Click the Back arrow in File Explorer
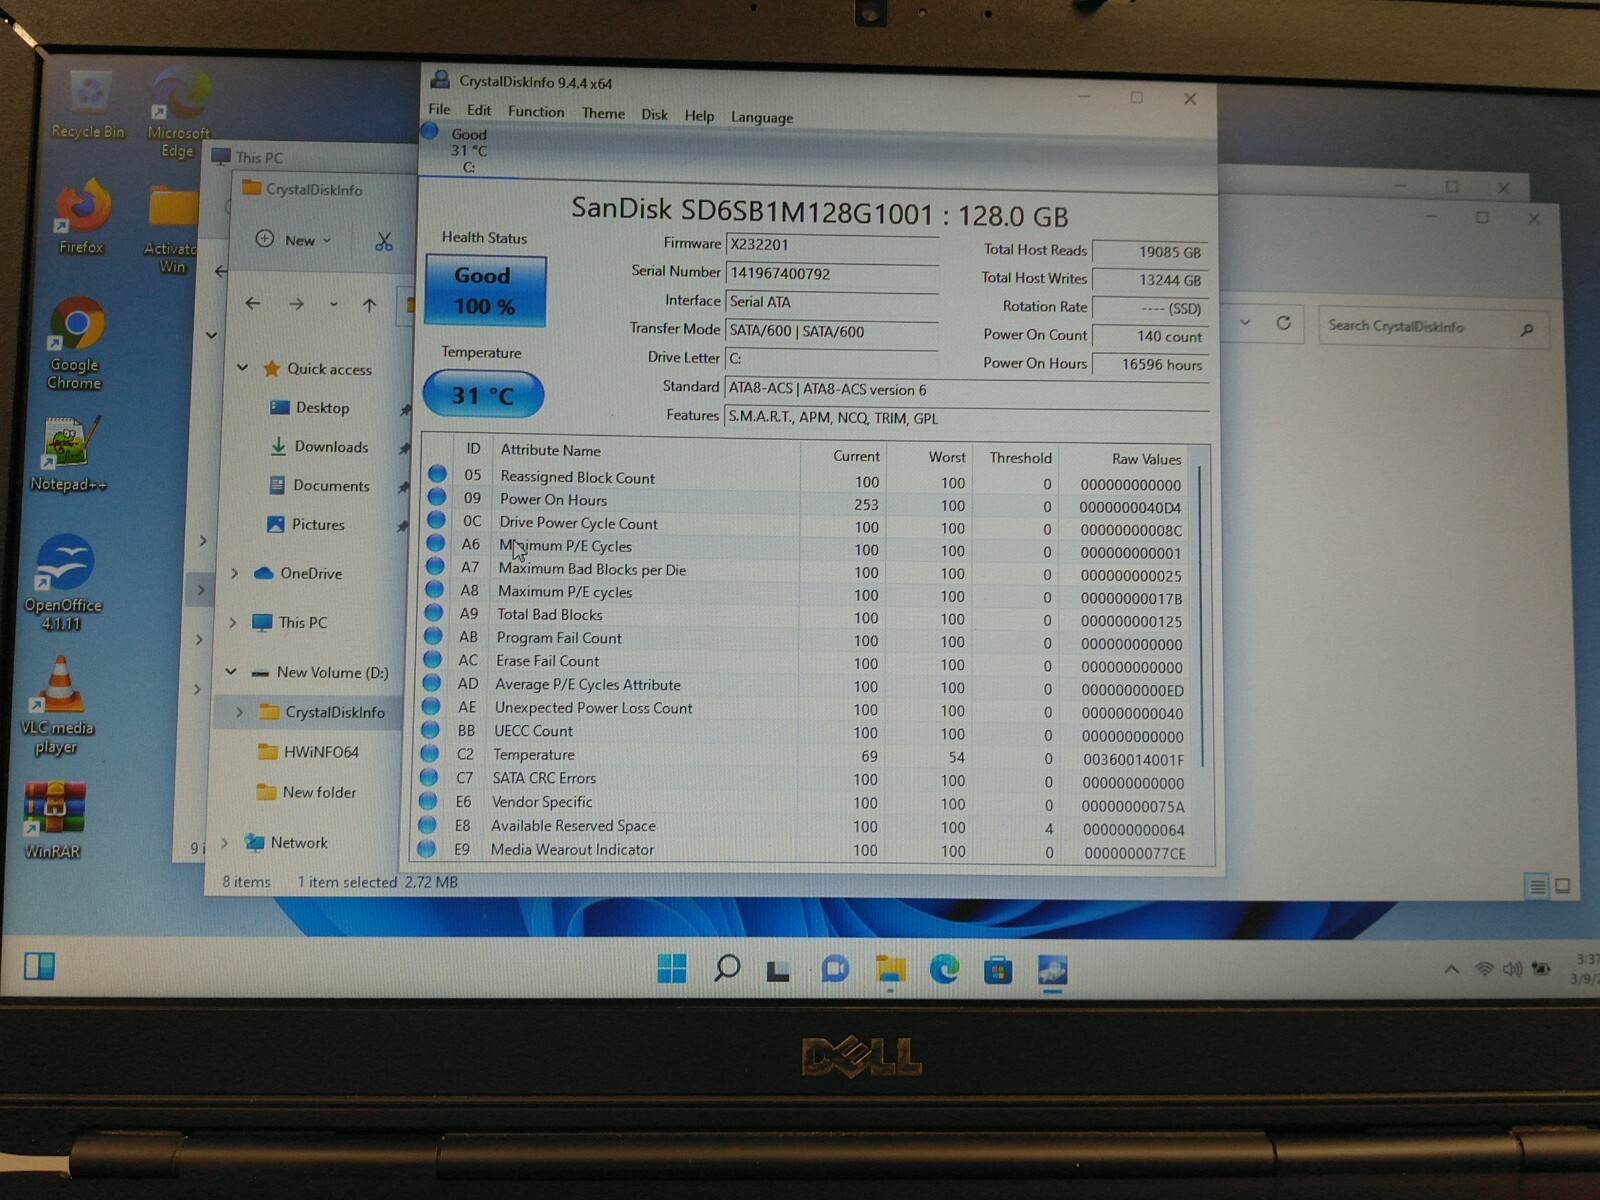Screen dimensions: 1600x1200 (x=253, y=303)
